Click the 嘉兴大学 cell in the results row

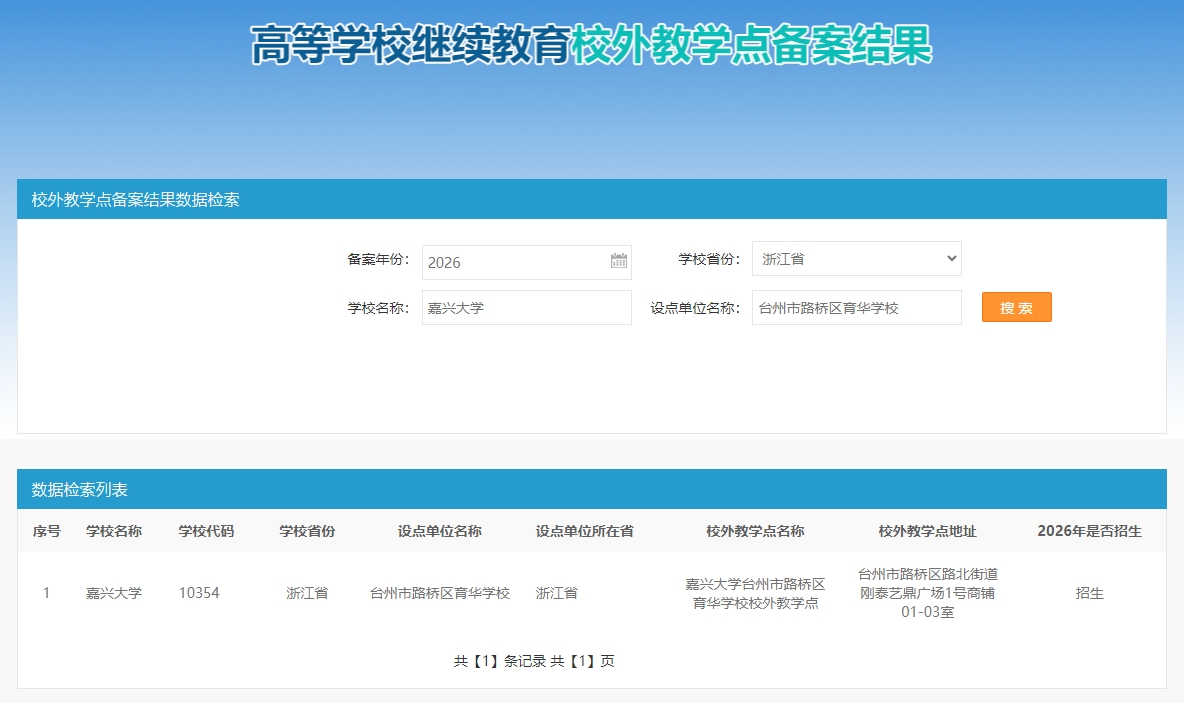(x=114, y=593)
